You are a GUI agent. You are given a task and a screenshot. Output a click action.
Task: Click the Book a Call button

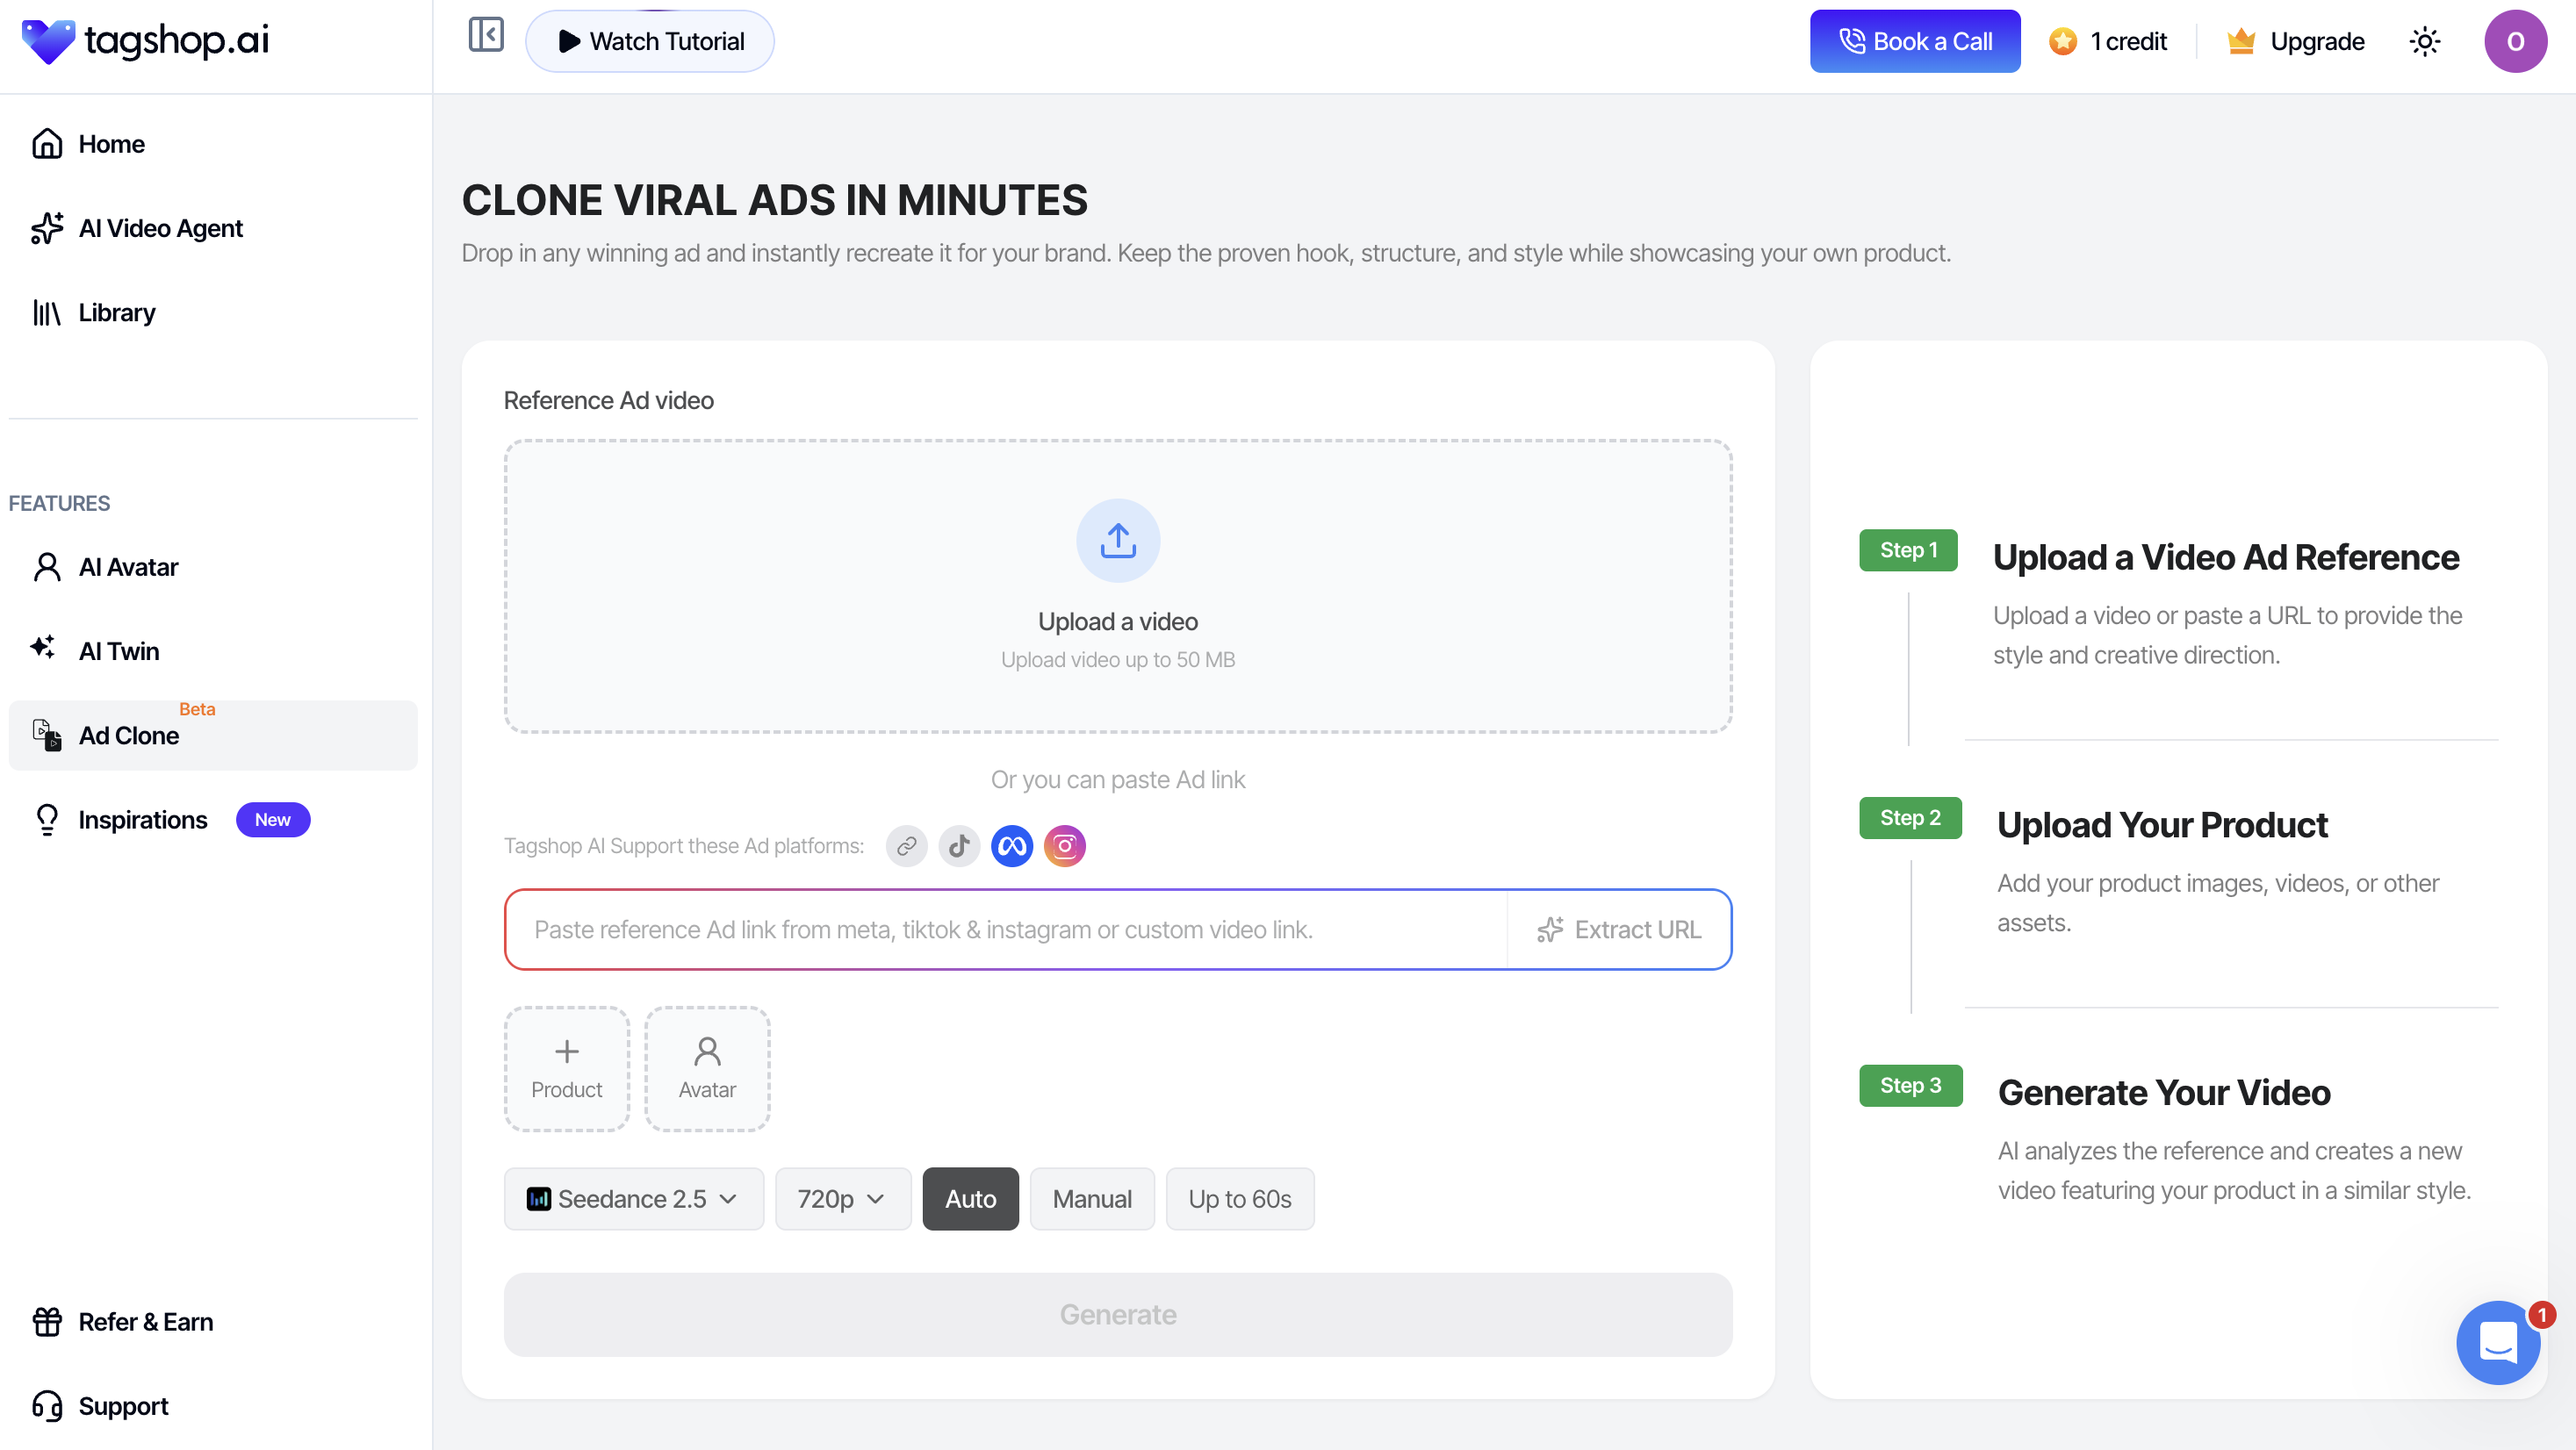tap(1915, 41)
